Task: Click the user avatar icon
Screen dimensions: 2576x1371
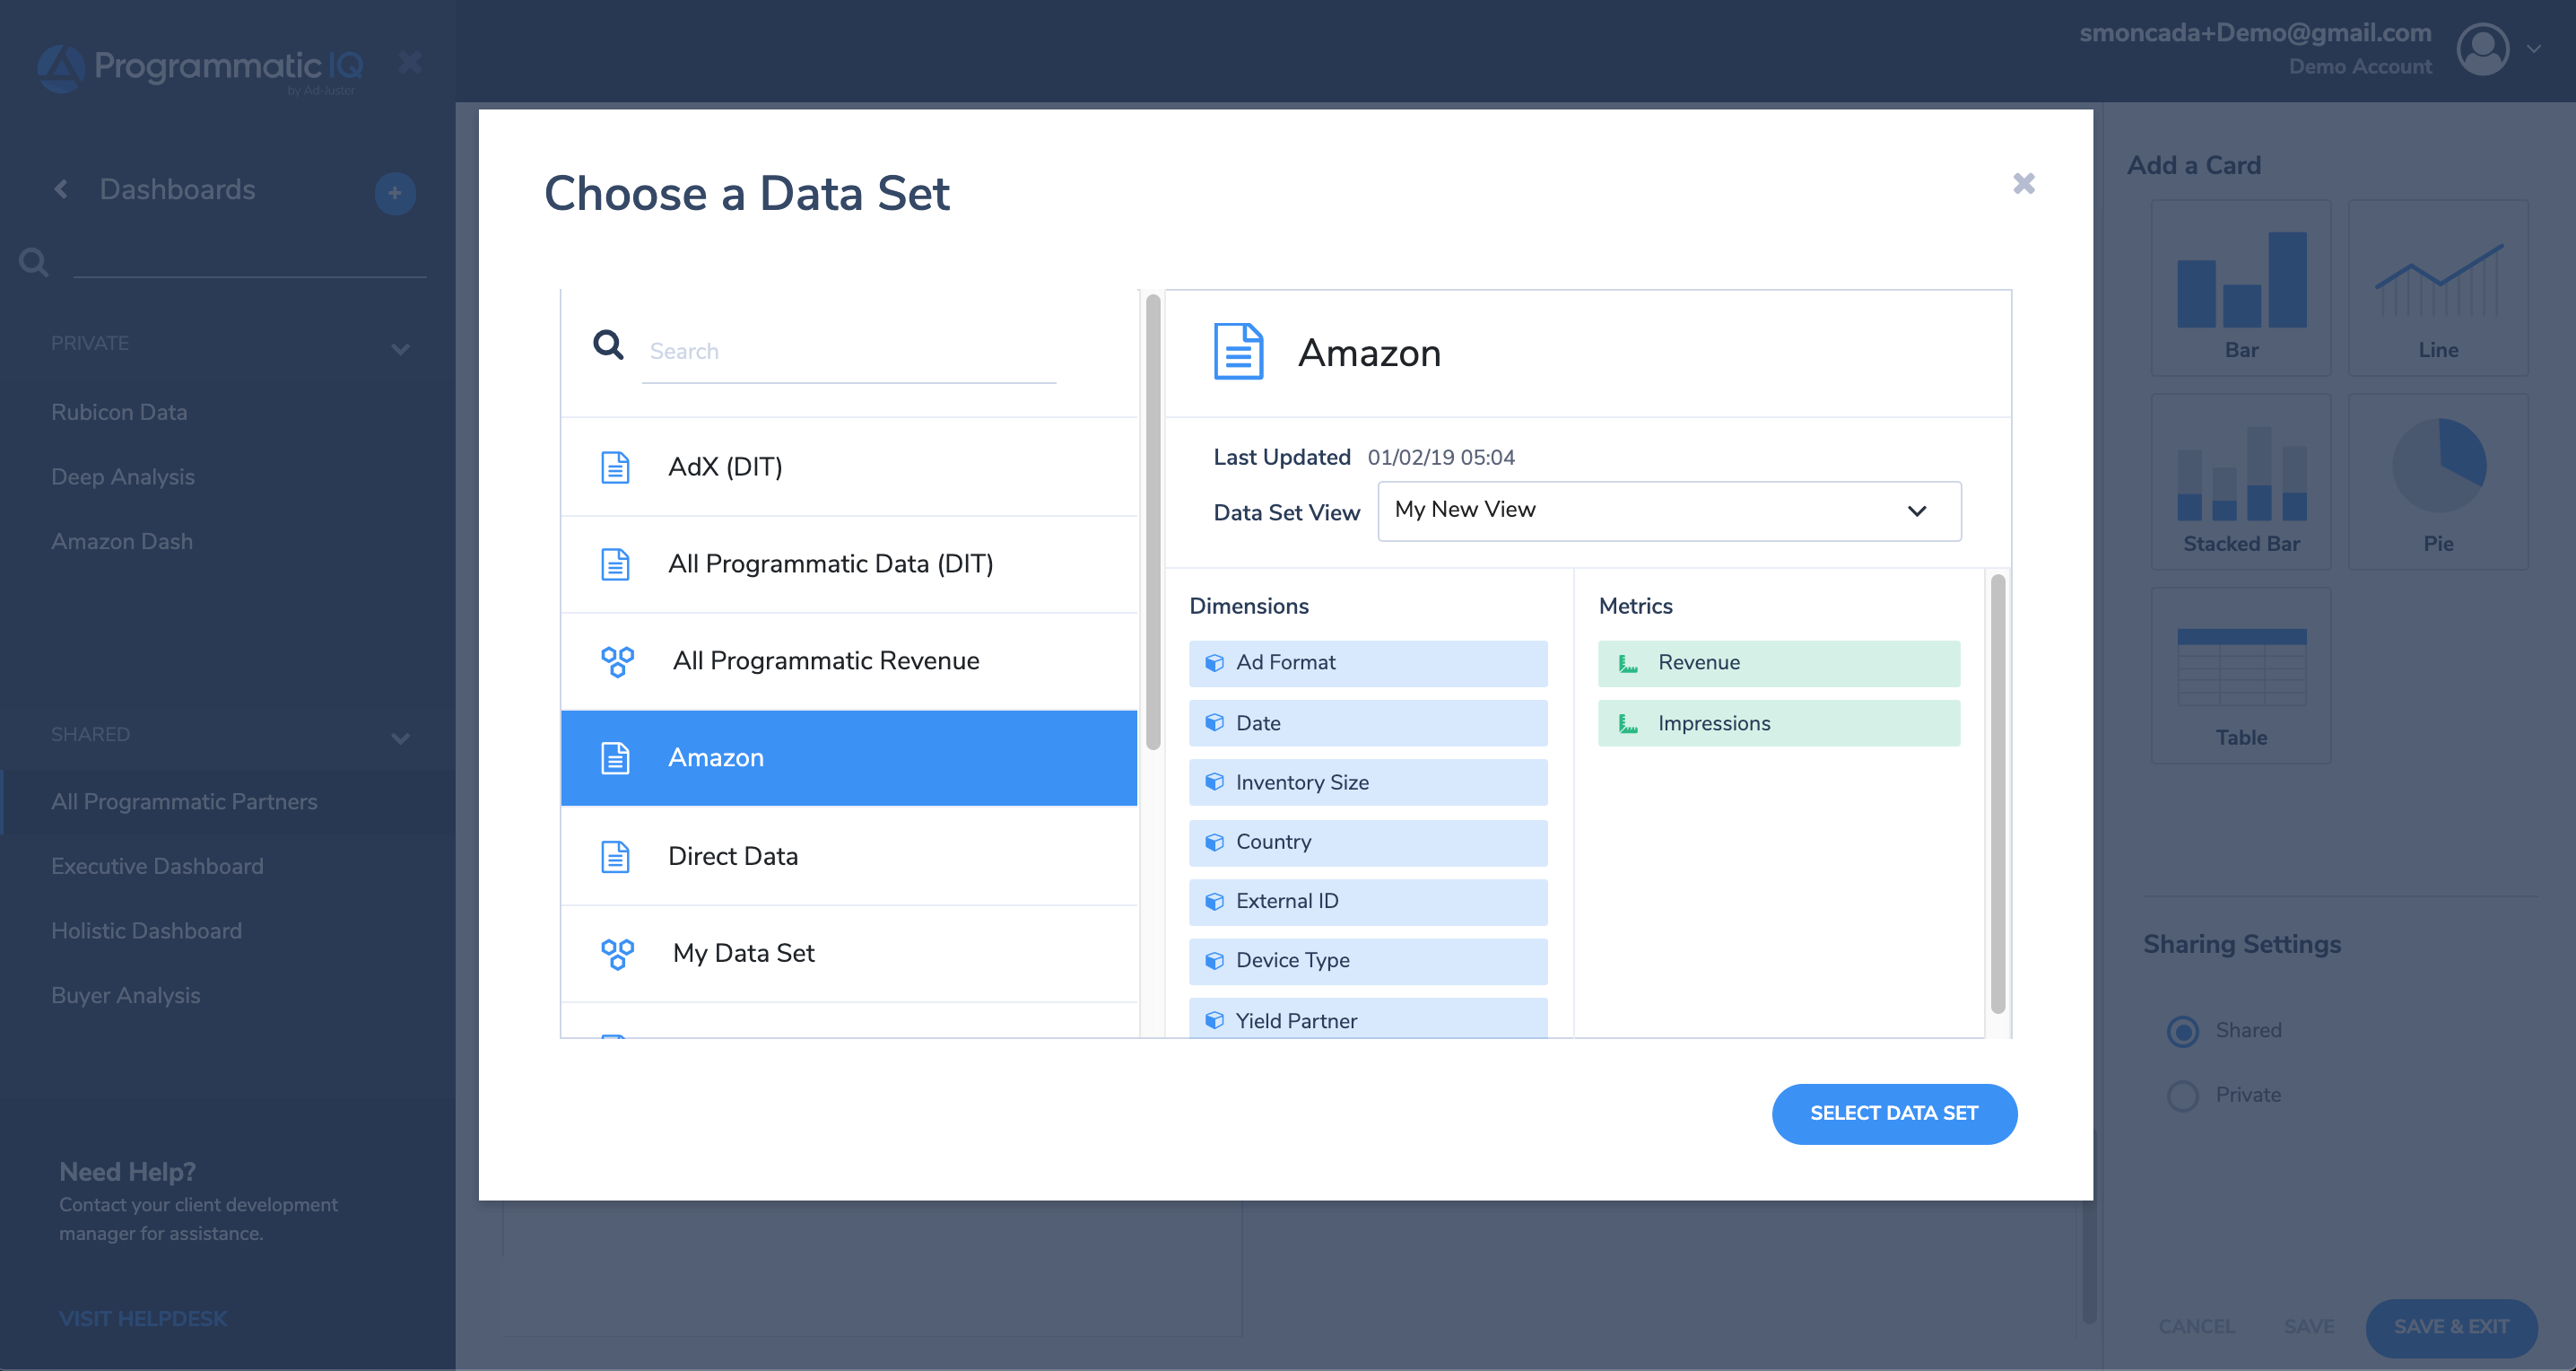Action: pyautogui.click(x=2482, y=49)
